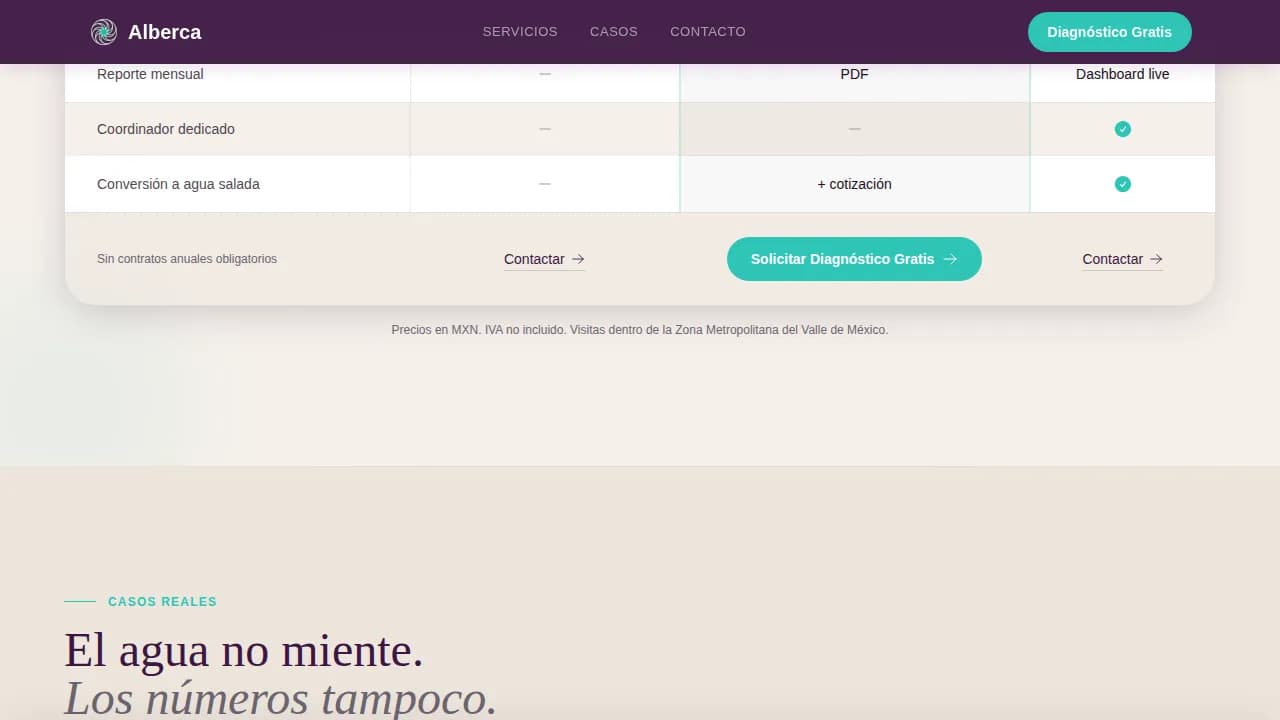The image size is (1280, 720).
Task: Click the PDF cell in Reporte mensual row
Action: click(855, 74)
